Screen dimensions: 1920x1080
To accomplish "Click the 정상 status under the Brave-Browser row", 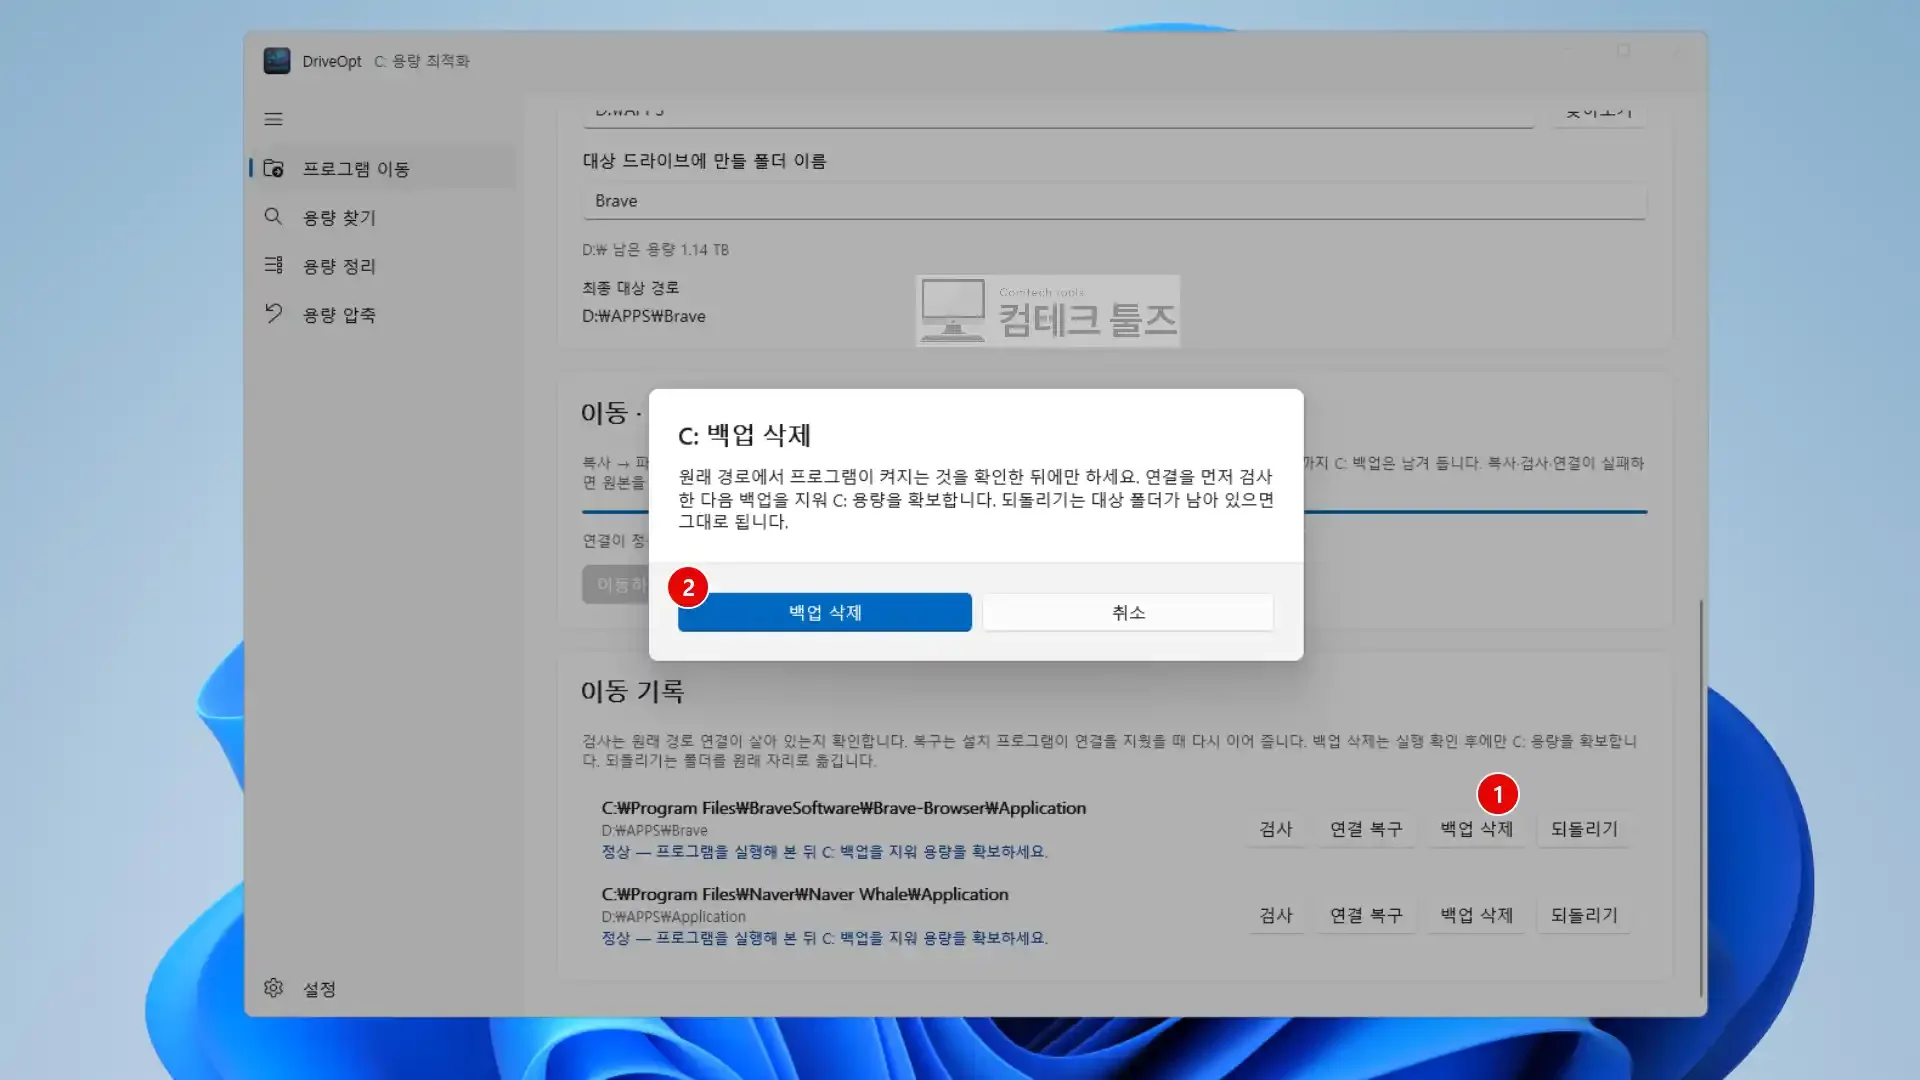I will tap(824, 852).
